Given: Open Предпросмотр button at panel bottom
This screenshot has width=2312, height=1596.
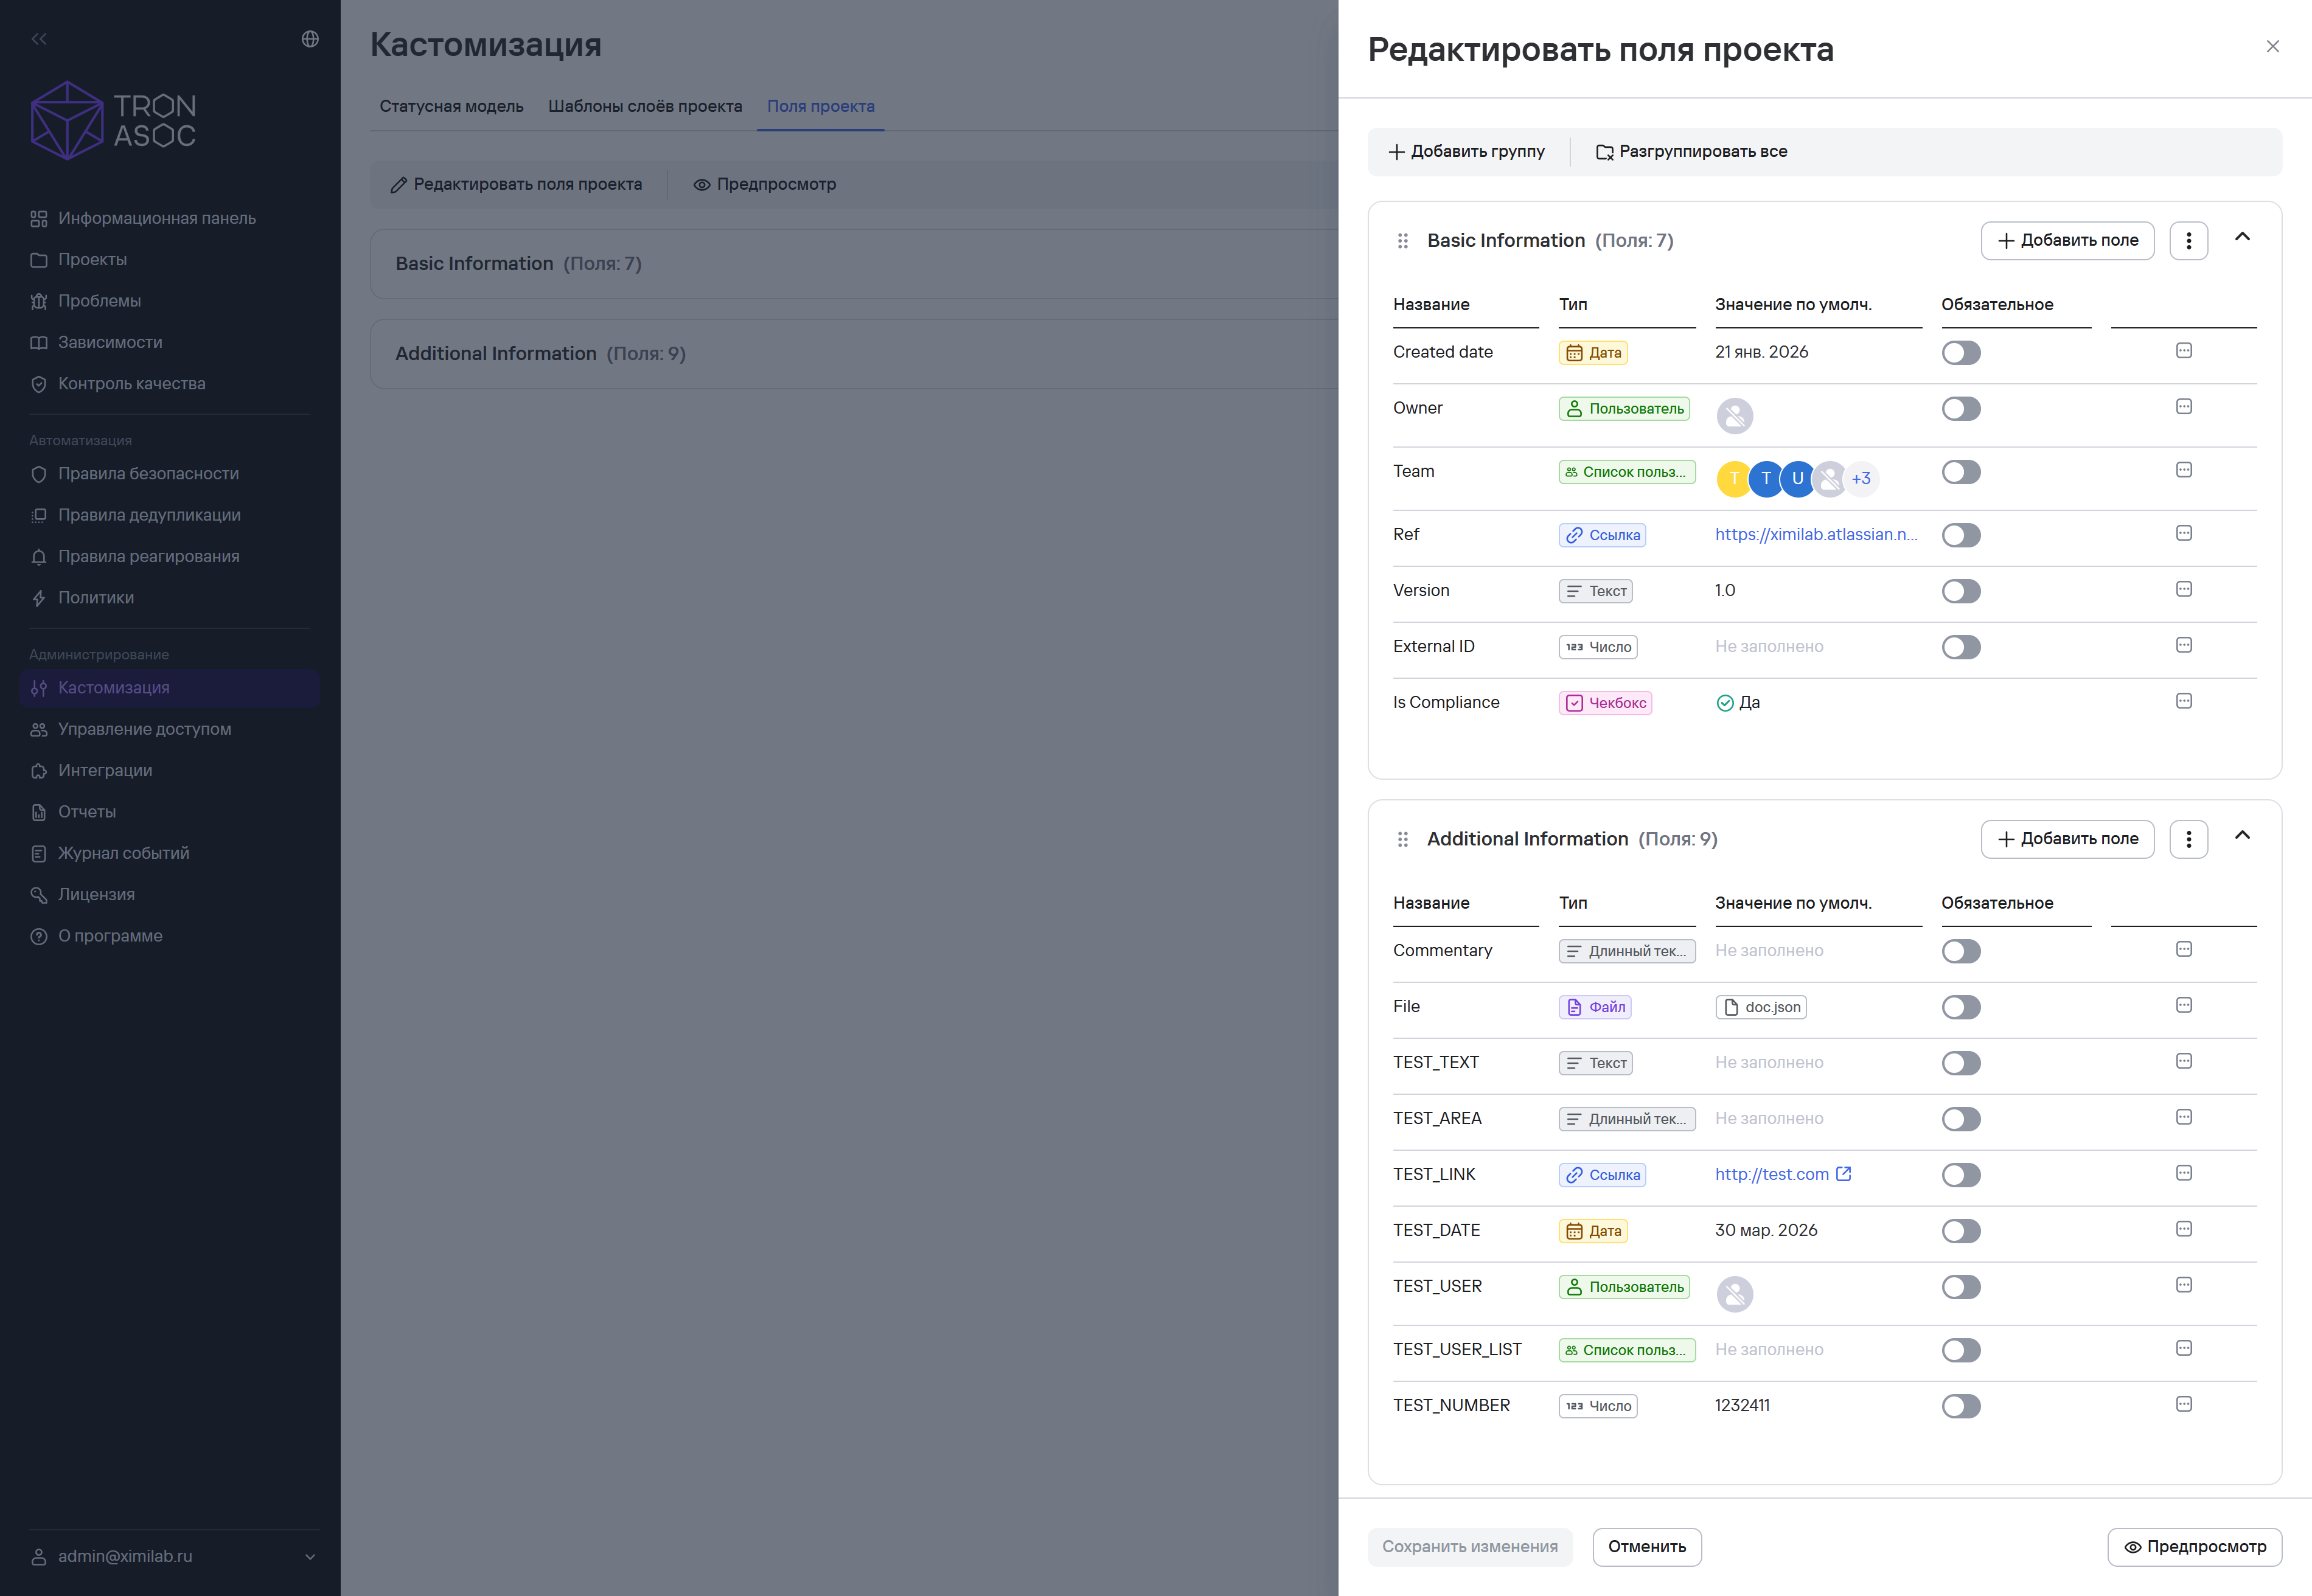Looking at the screenshot, I should [2195, 1547].
